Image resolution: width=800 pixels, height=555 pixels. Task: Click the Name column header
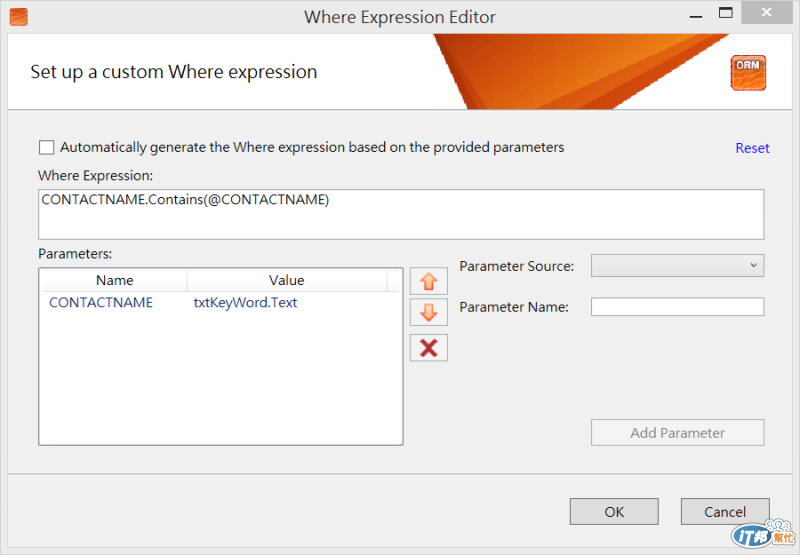coord(114,280)
